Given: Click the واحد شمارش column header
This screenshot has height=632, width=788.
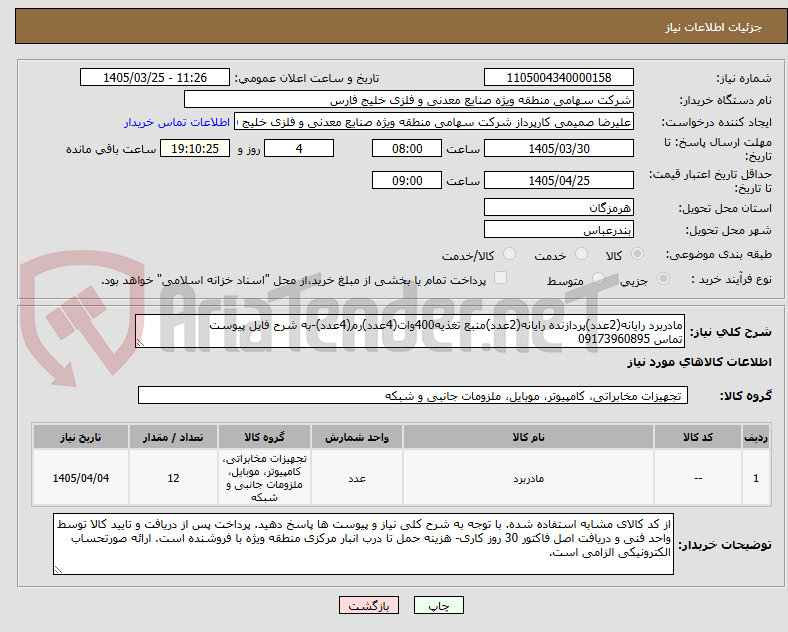Looking at the screenshot, I should (x=357, y=437).
